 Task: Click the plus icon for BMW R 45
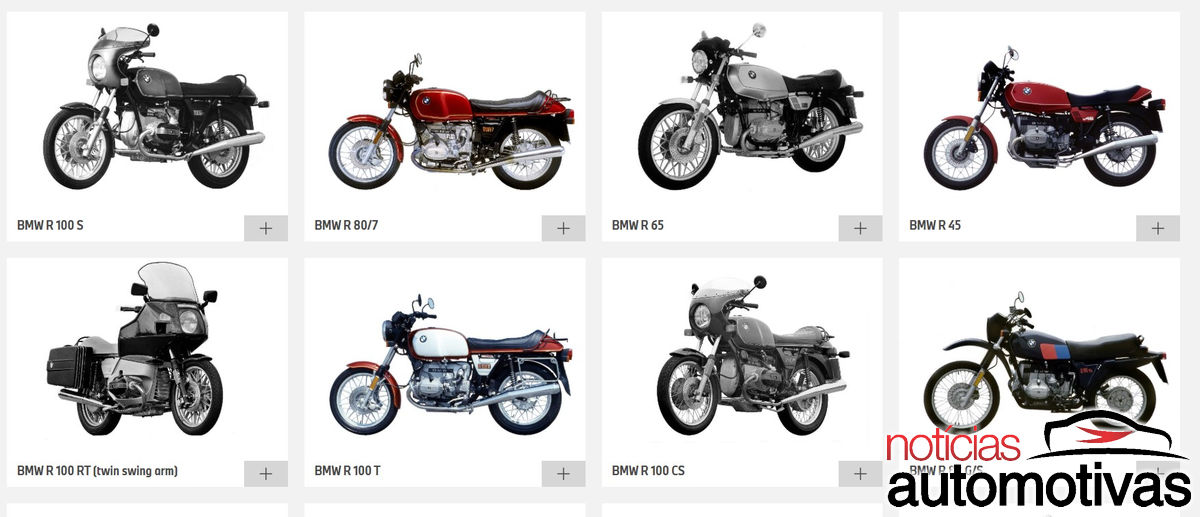click(x=1158, y=228)
